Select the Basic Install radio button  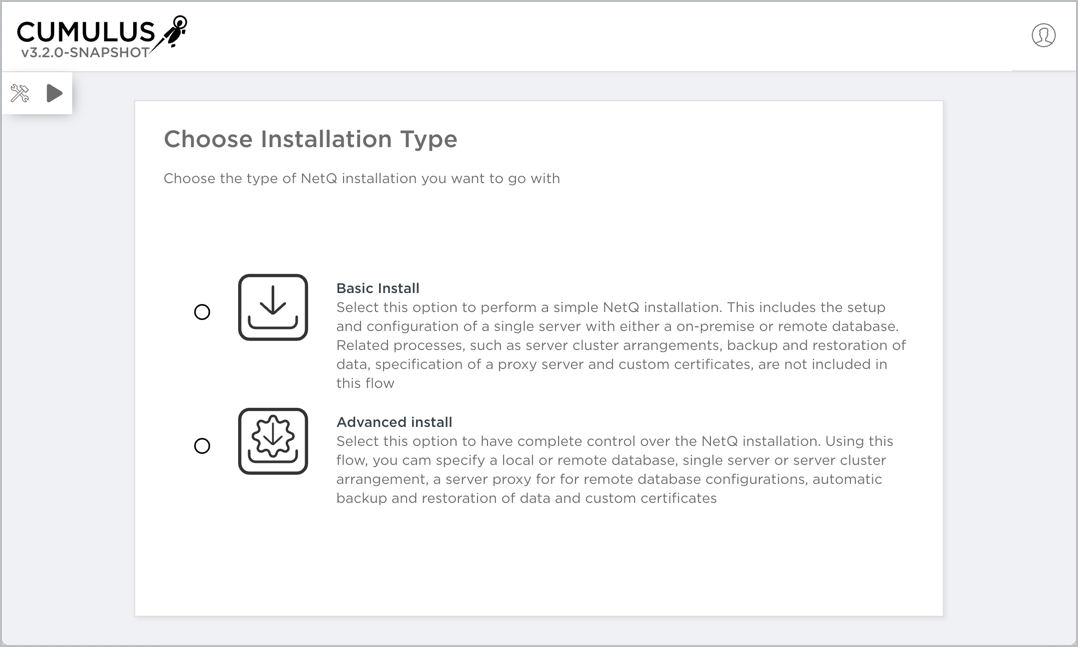202,312
